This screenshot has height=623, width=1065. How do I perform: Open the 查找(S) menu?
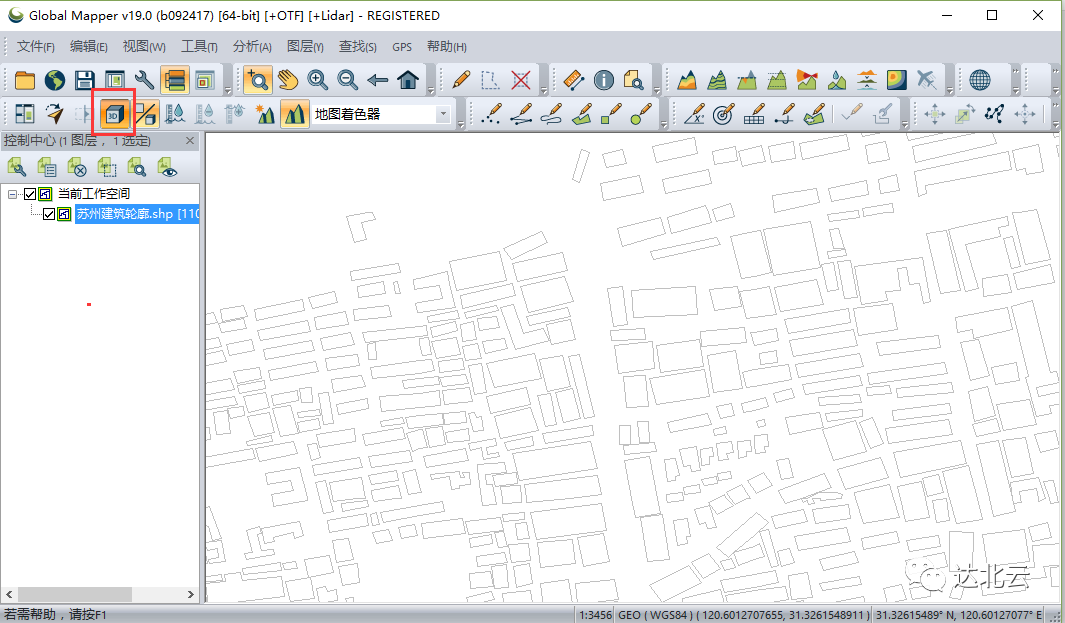click(358, 46)
